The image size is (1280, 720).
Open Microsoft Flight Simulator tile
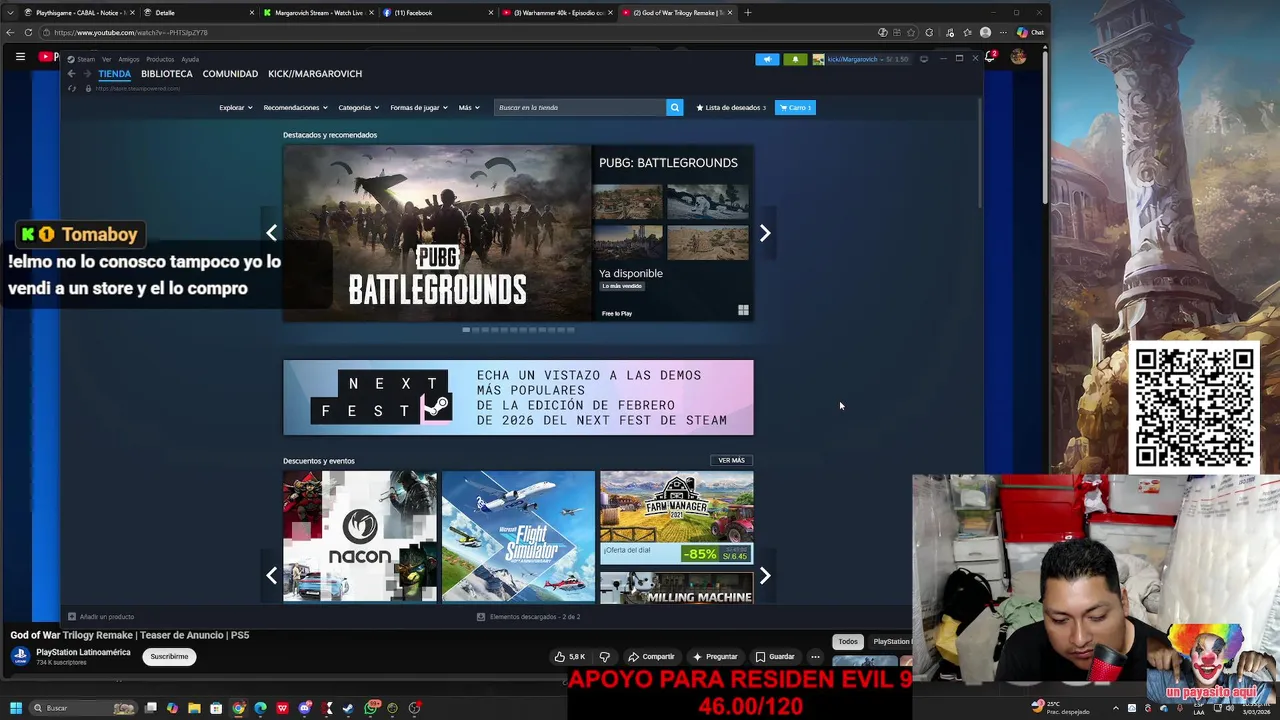pos(518,537)
